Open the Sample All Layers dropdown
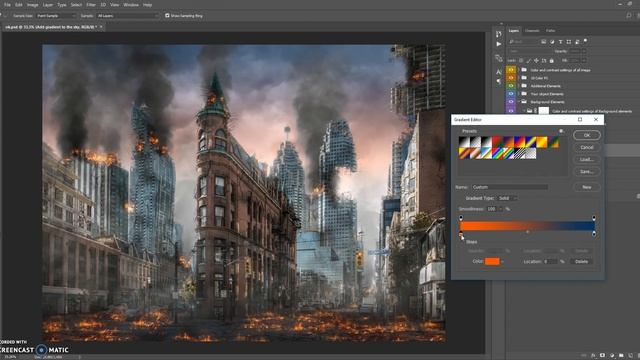Viewport: 640px width, 360px height. pyautogui.click(x=127, y=16)
